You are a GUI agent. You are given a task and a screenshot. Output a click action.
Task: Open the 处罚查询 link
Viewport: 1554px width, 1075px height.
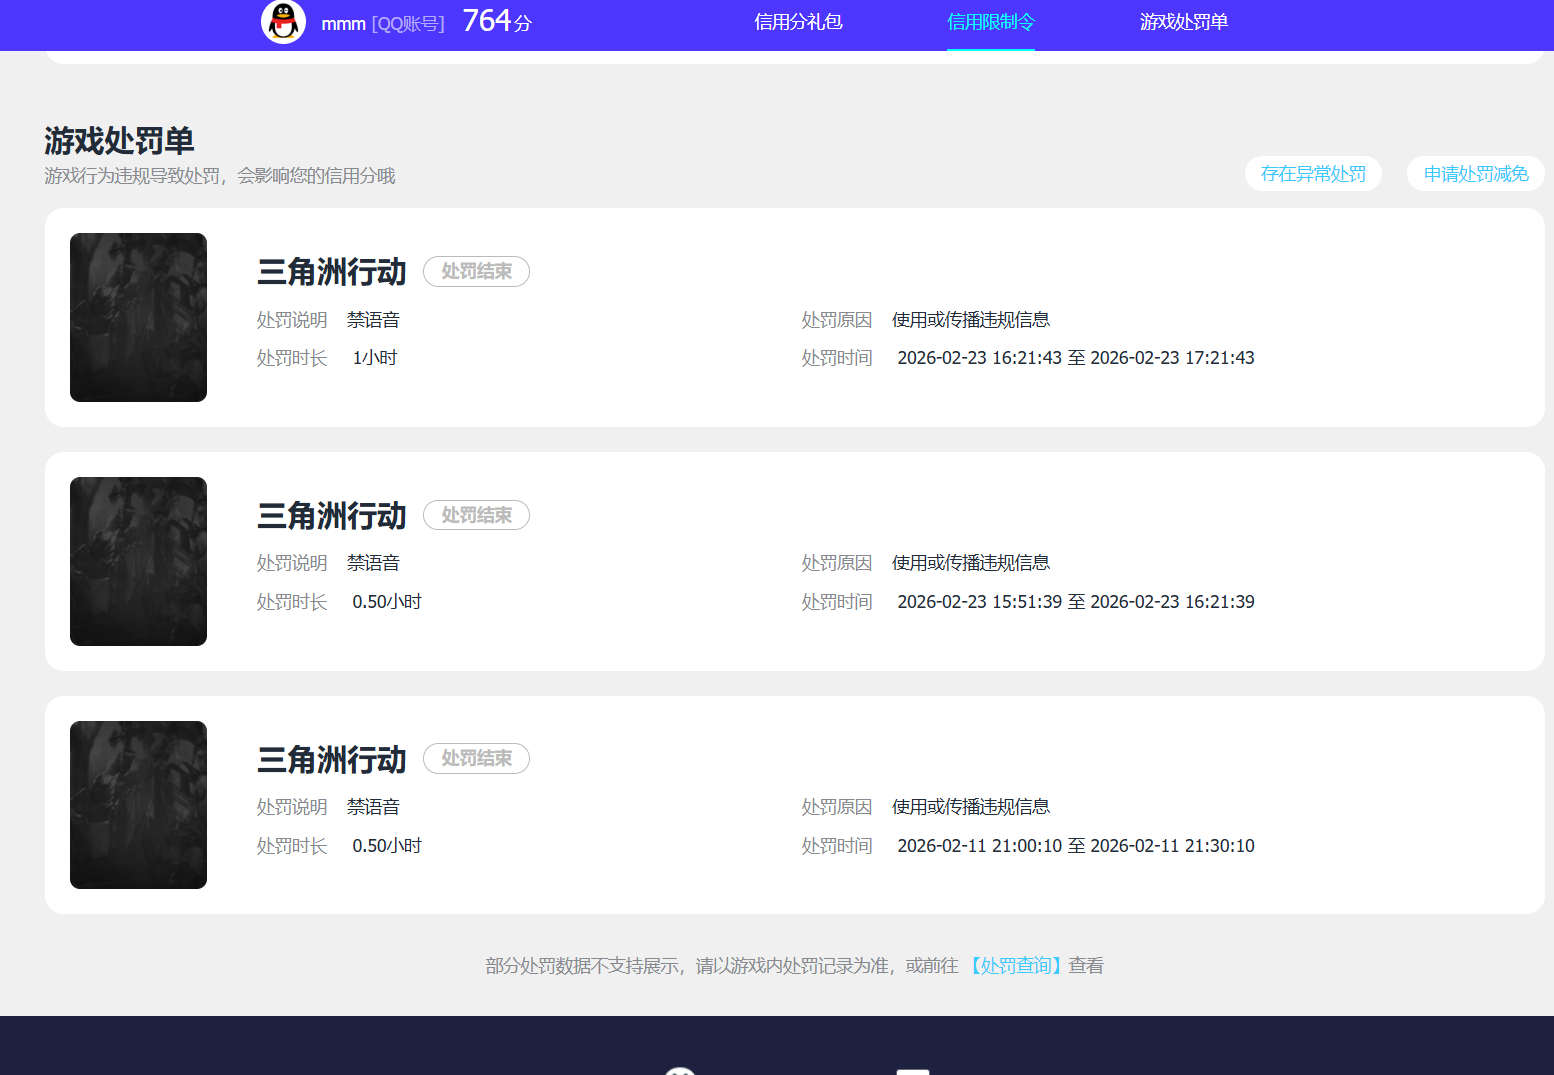[1015, 966]
